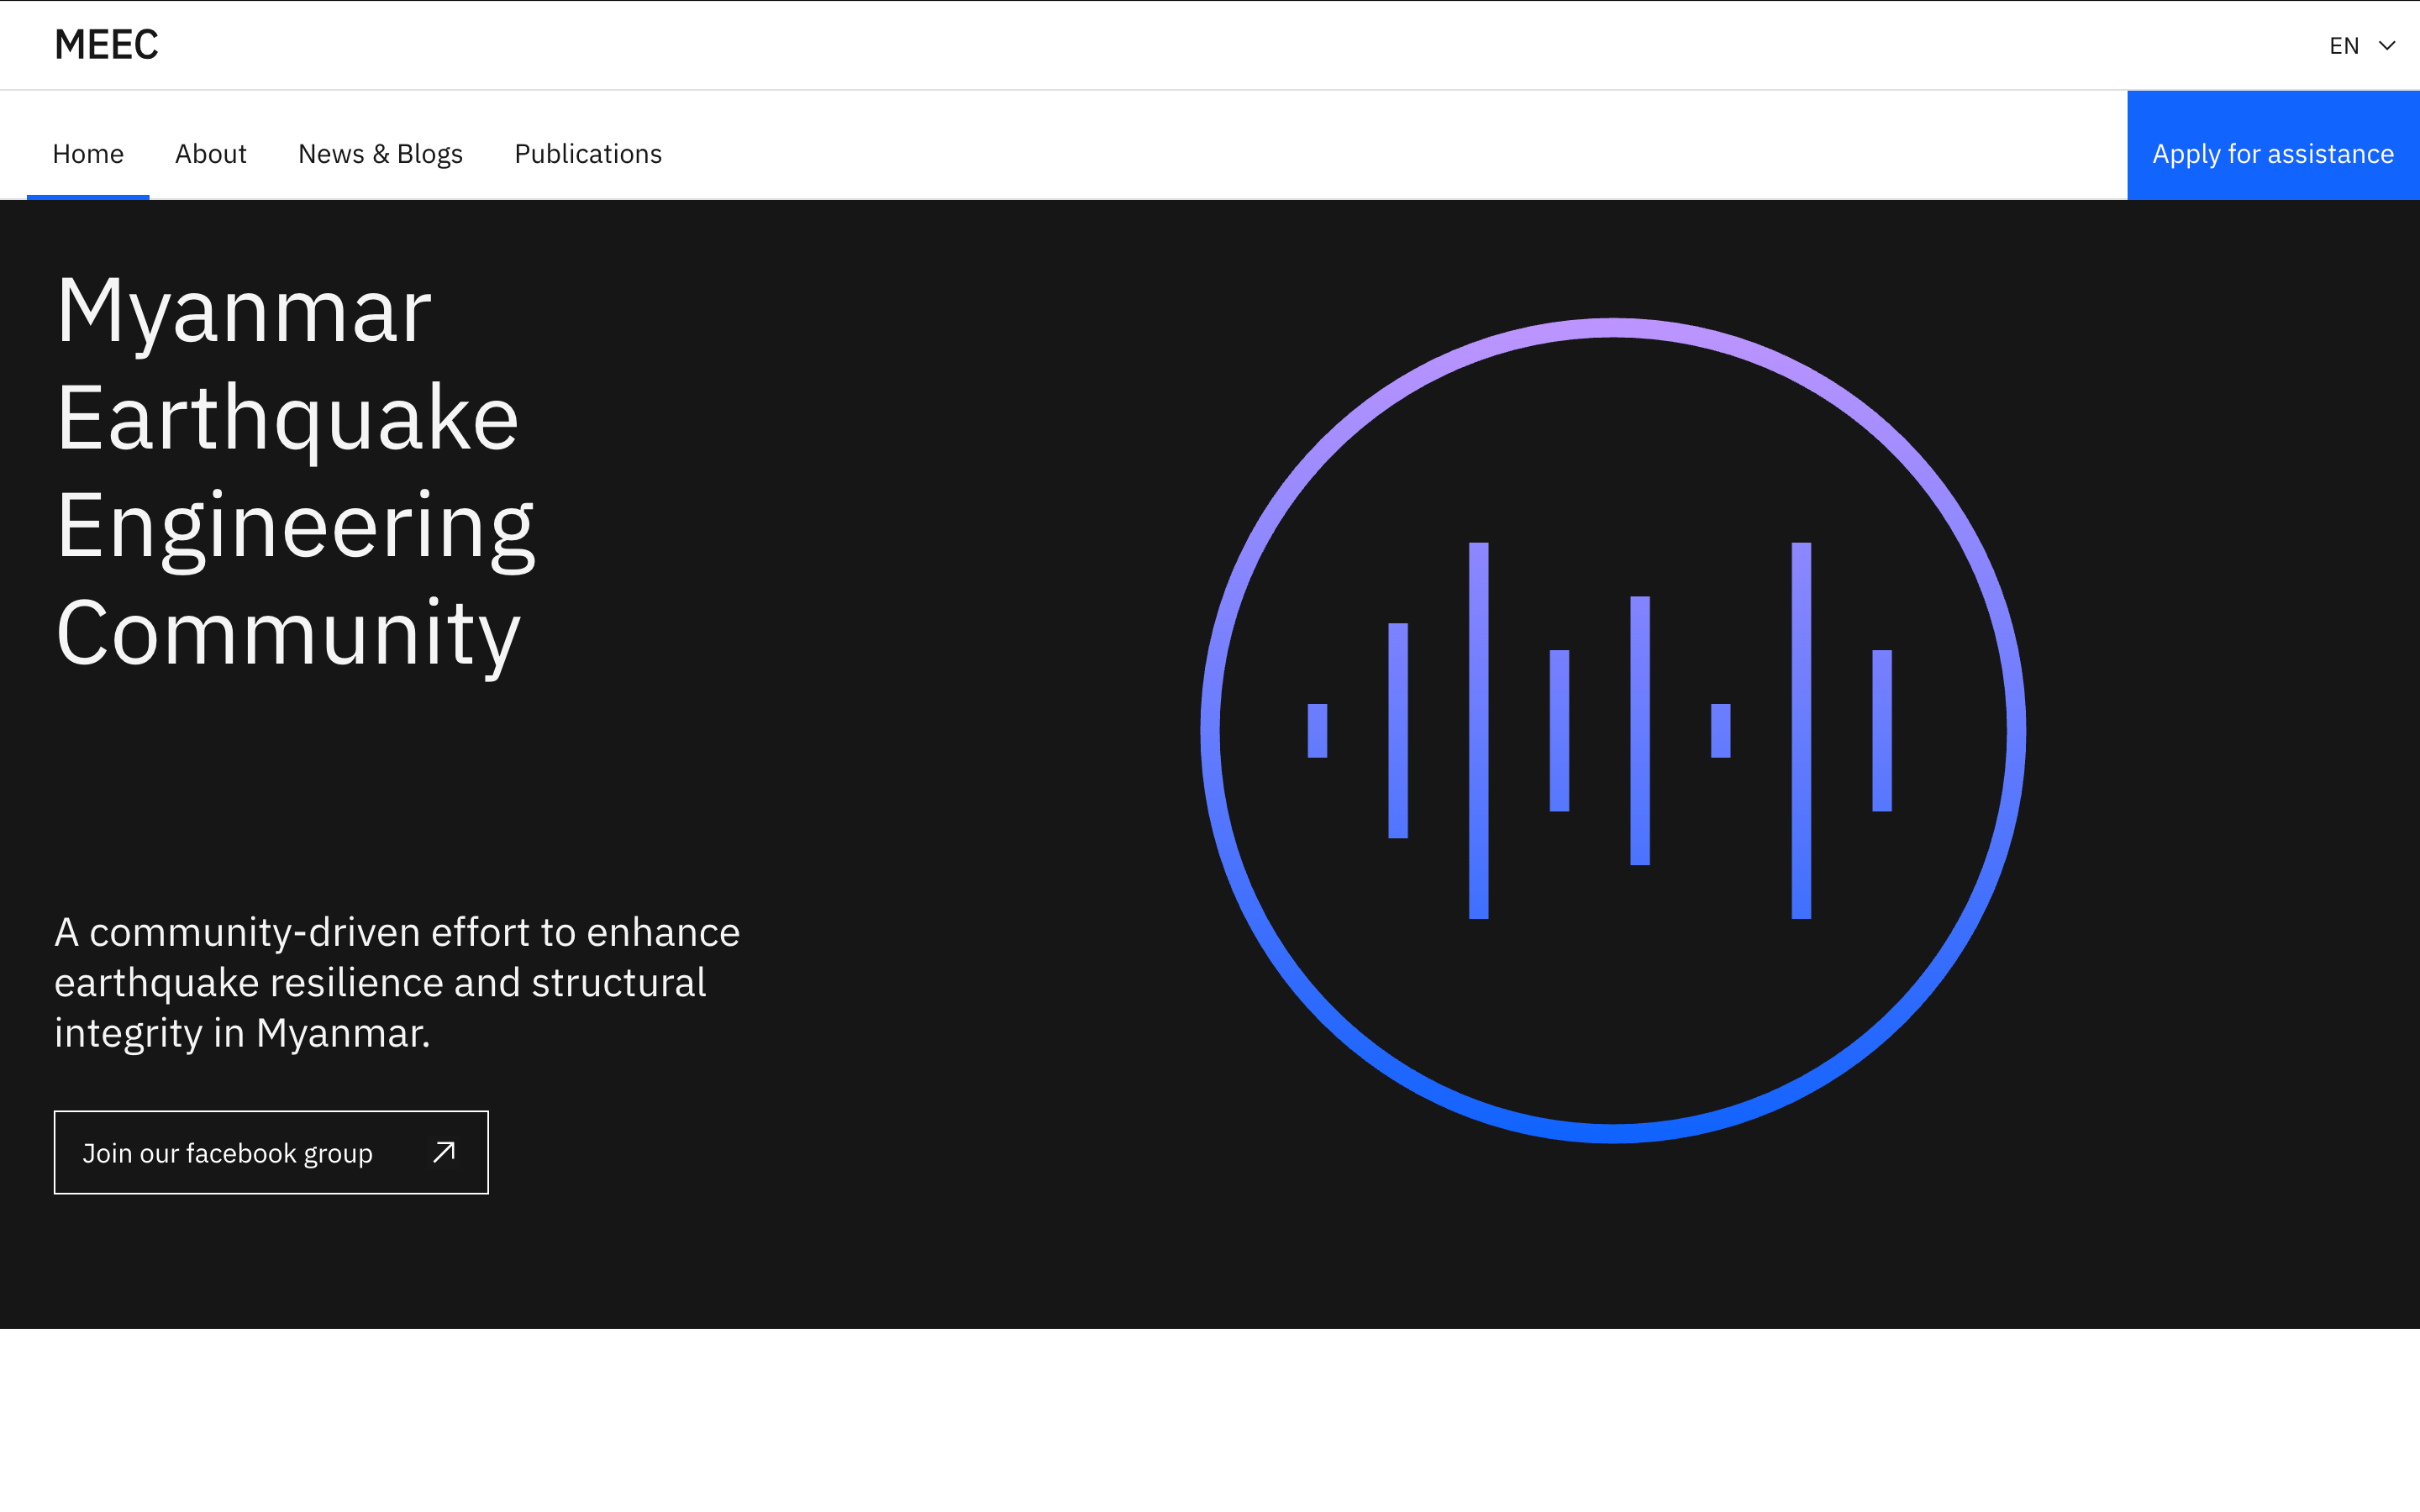Select the Home tab
Screen dimensions: 2420x1512
click(x=88, y=154)
